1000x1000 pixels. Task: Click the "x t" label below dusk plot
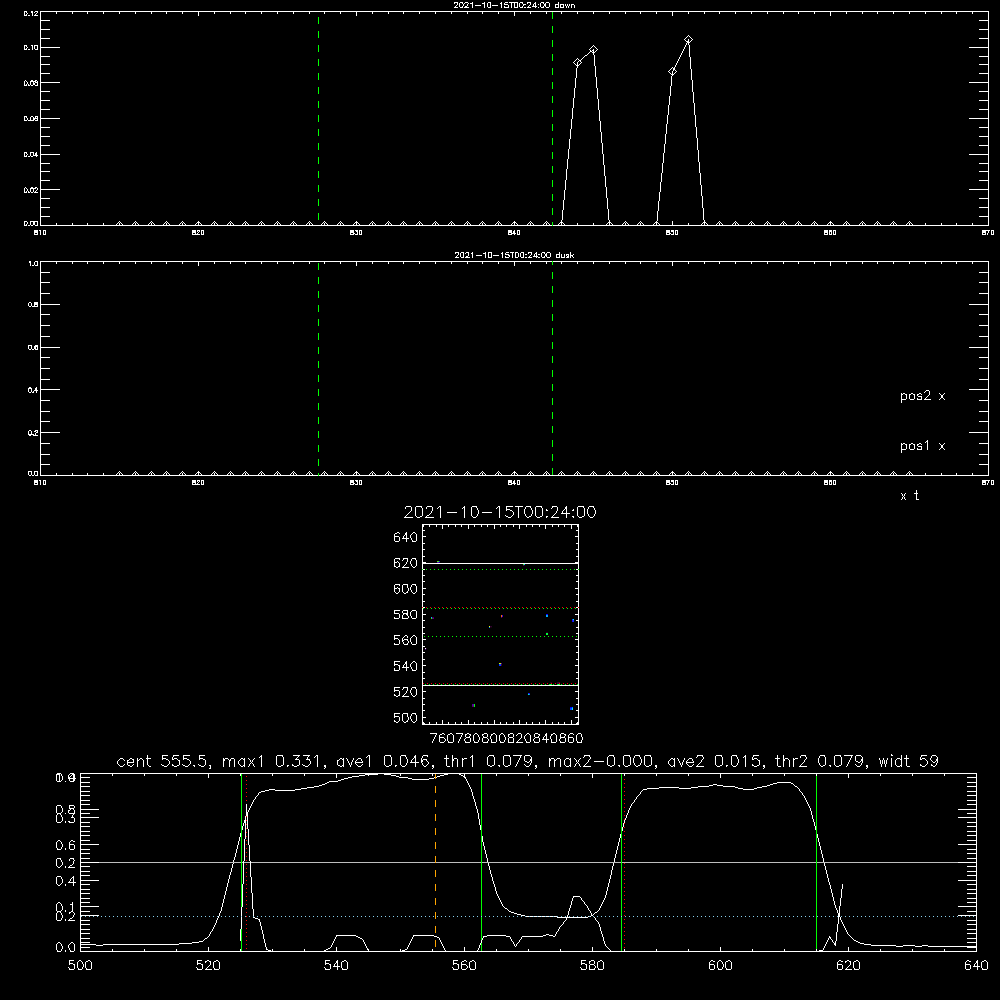coord(909,496)
